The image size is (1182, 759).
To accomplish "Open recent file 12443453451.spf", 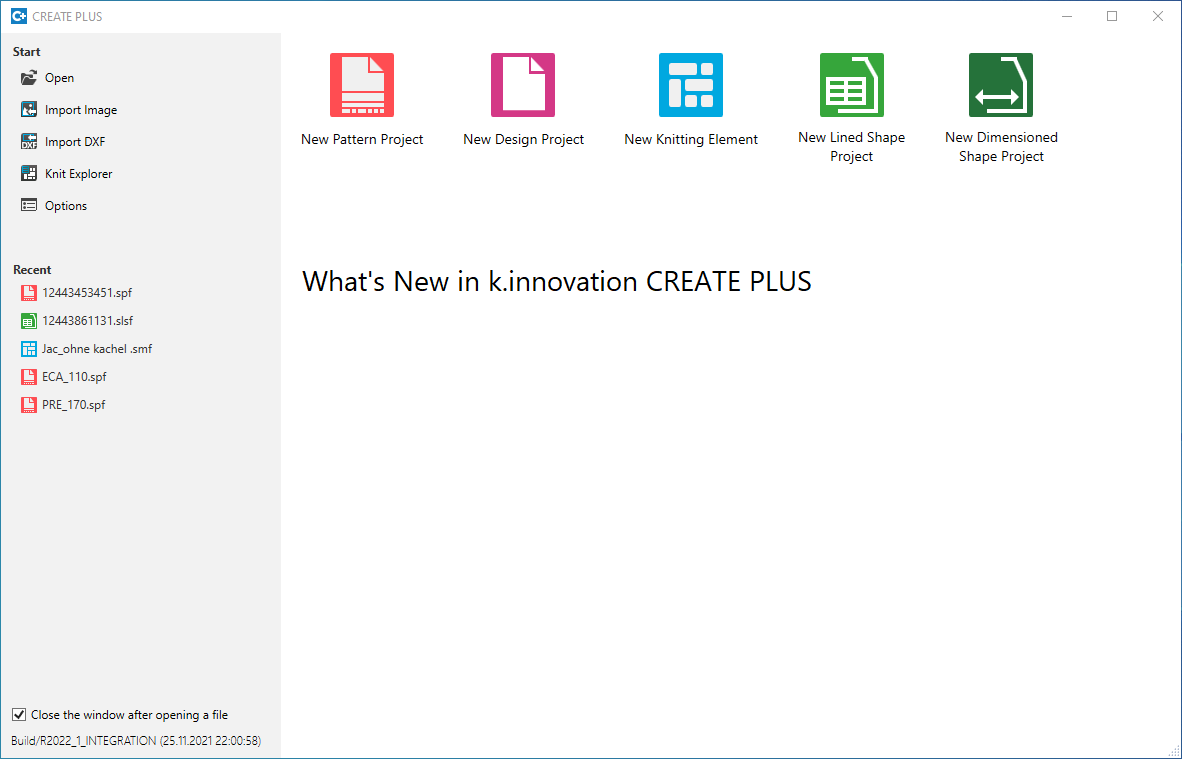I will tap(87, 293).
